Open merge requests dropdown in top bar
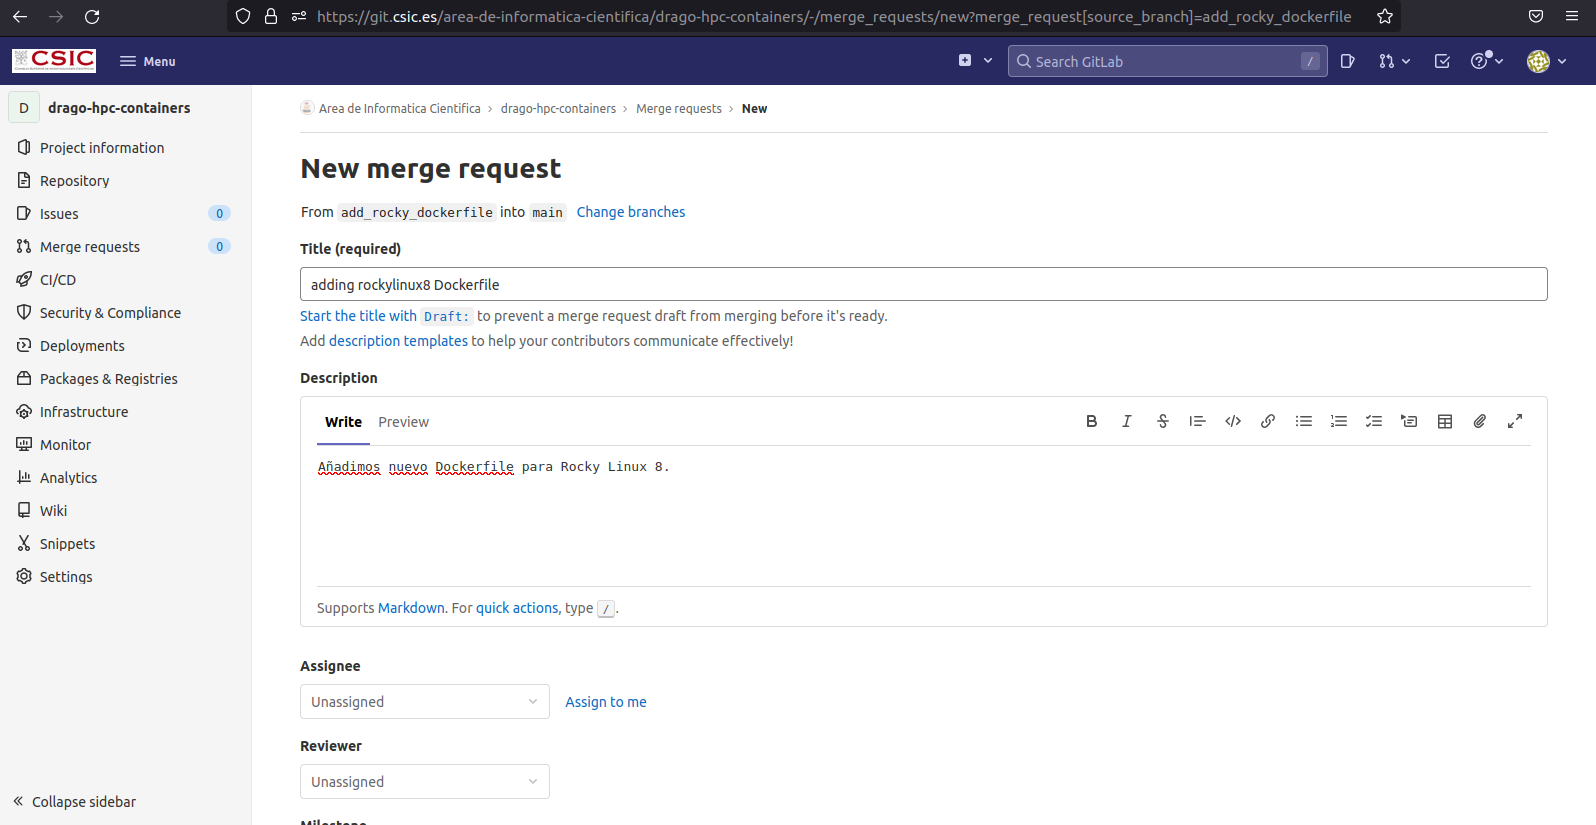Screen dimensions: 1596x825 pos(1394,61)
